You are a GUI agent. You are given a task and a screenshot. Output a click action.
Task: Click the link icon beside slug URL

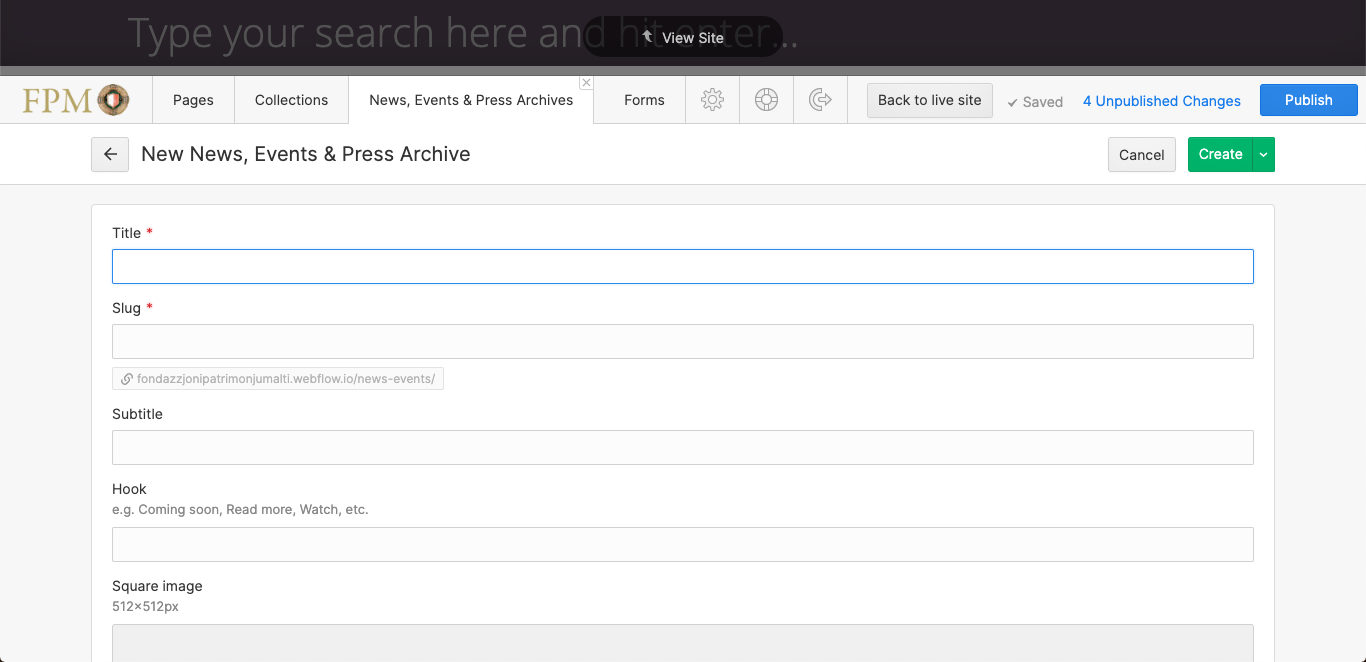(x=127, y=379)
